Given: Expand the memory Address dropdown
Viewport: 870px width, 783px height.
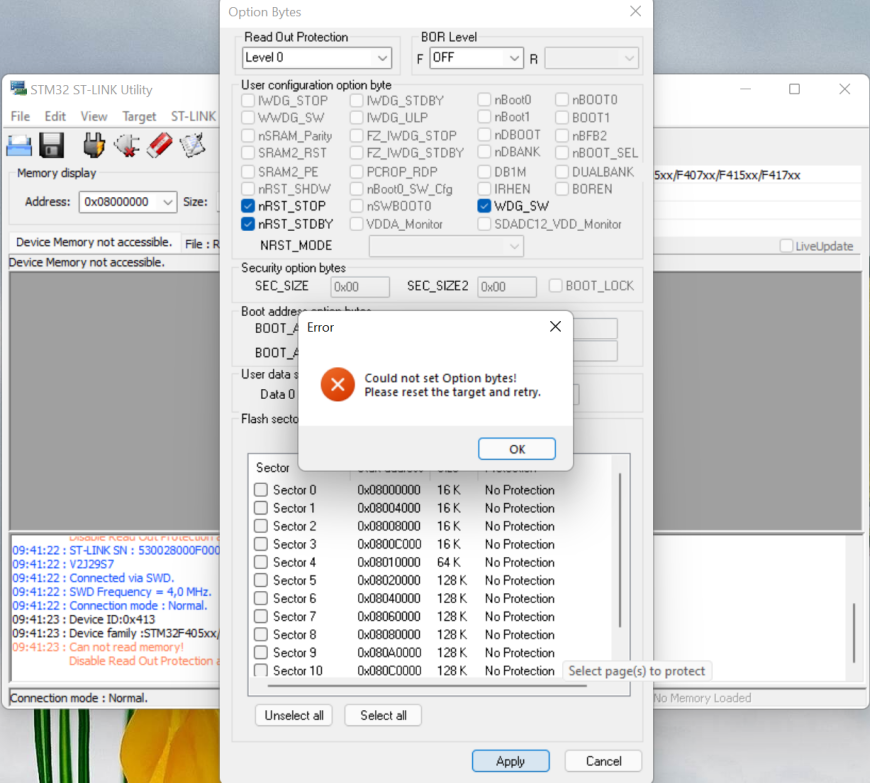Looking at the screenshot, I should [168, 202].
